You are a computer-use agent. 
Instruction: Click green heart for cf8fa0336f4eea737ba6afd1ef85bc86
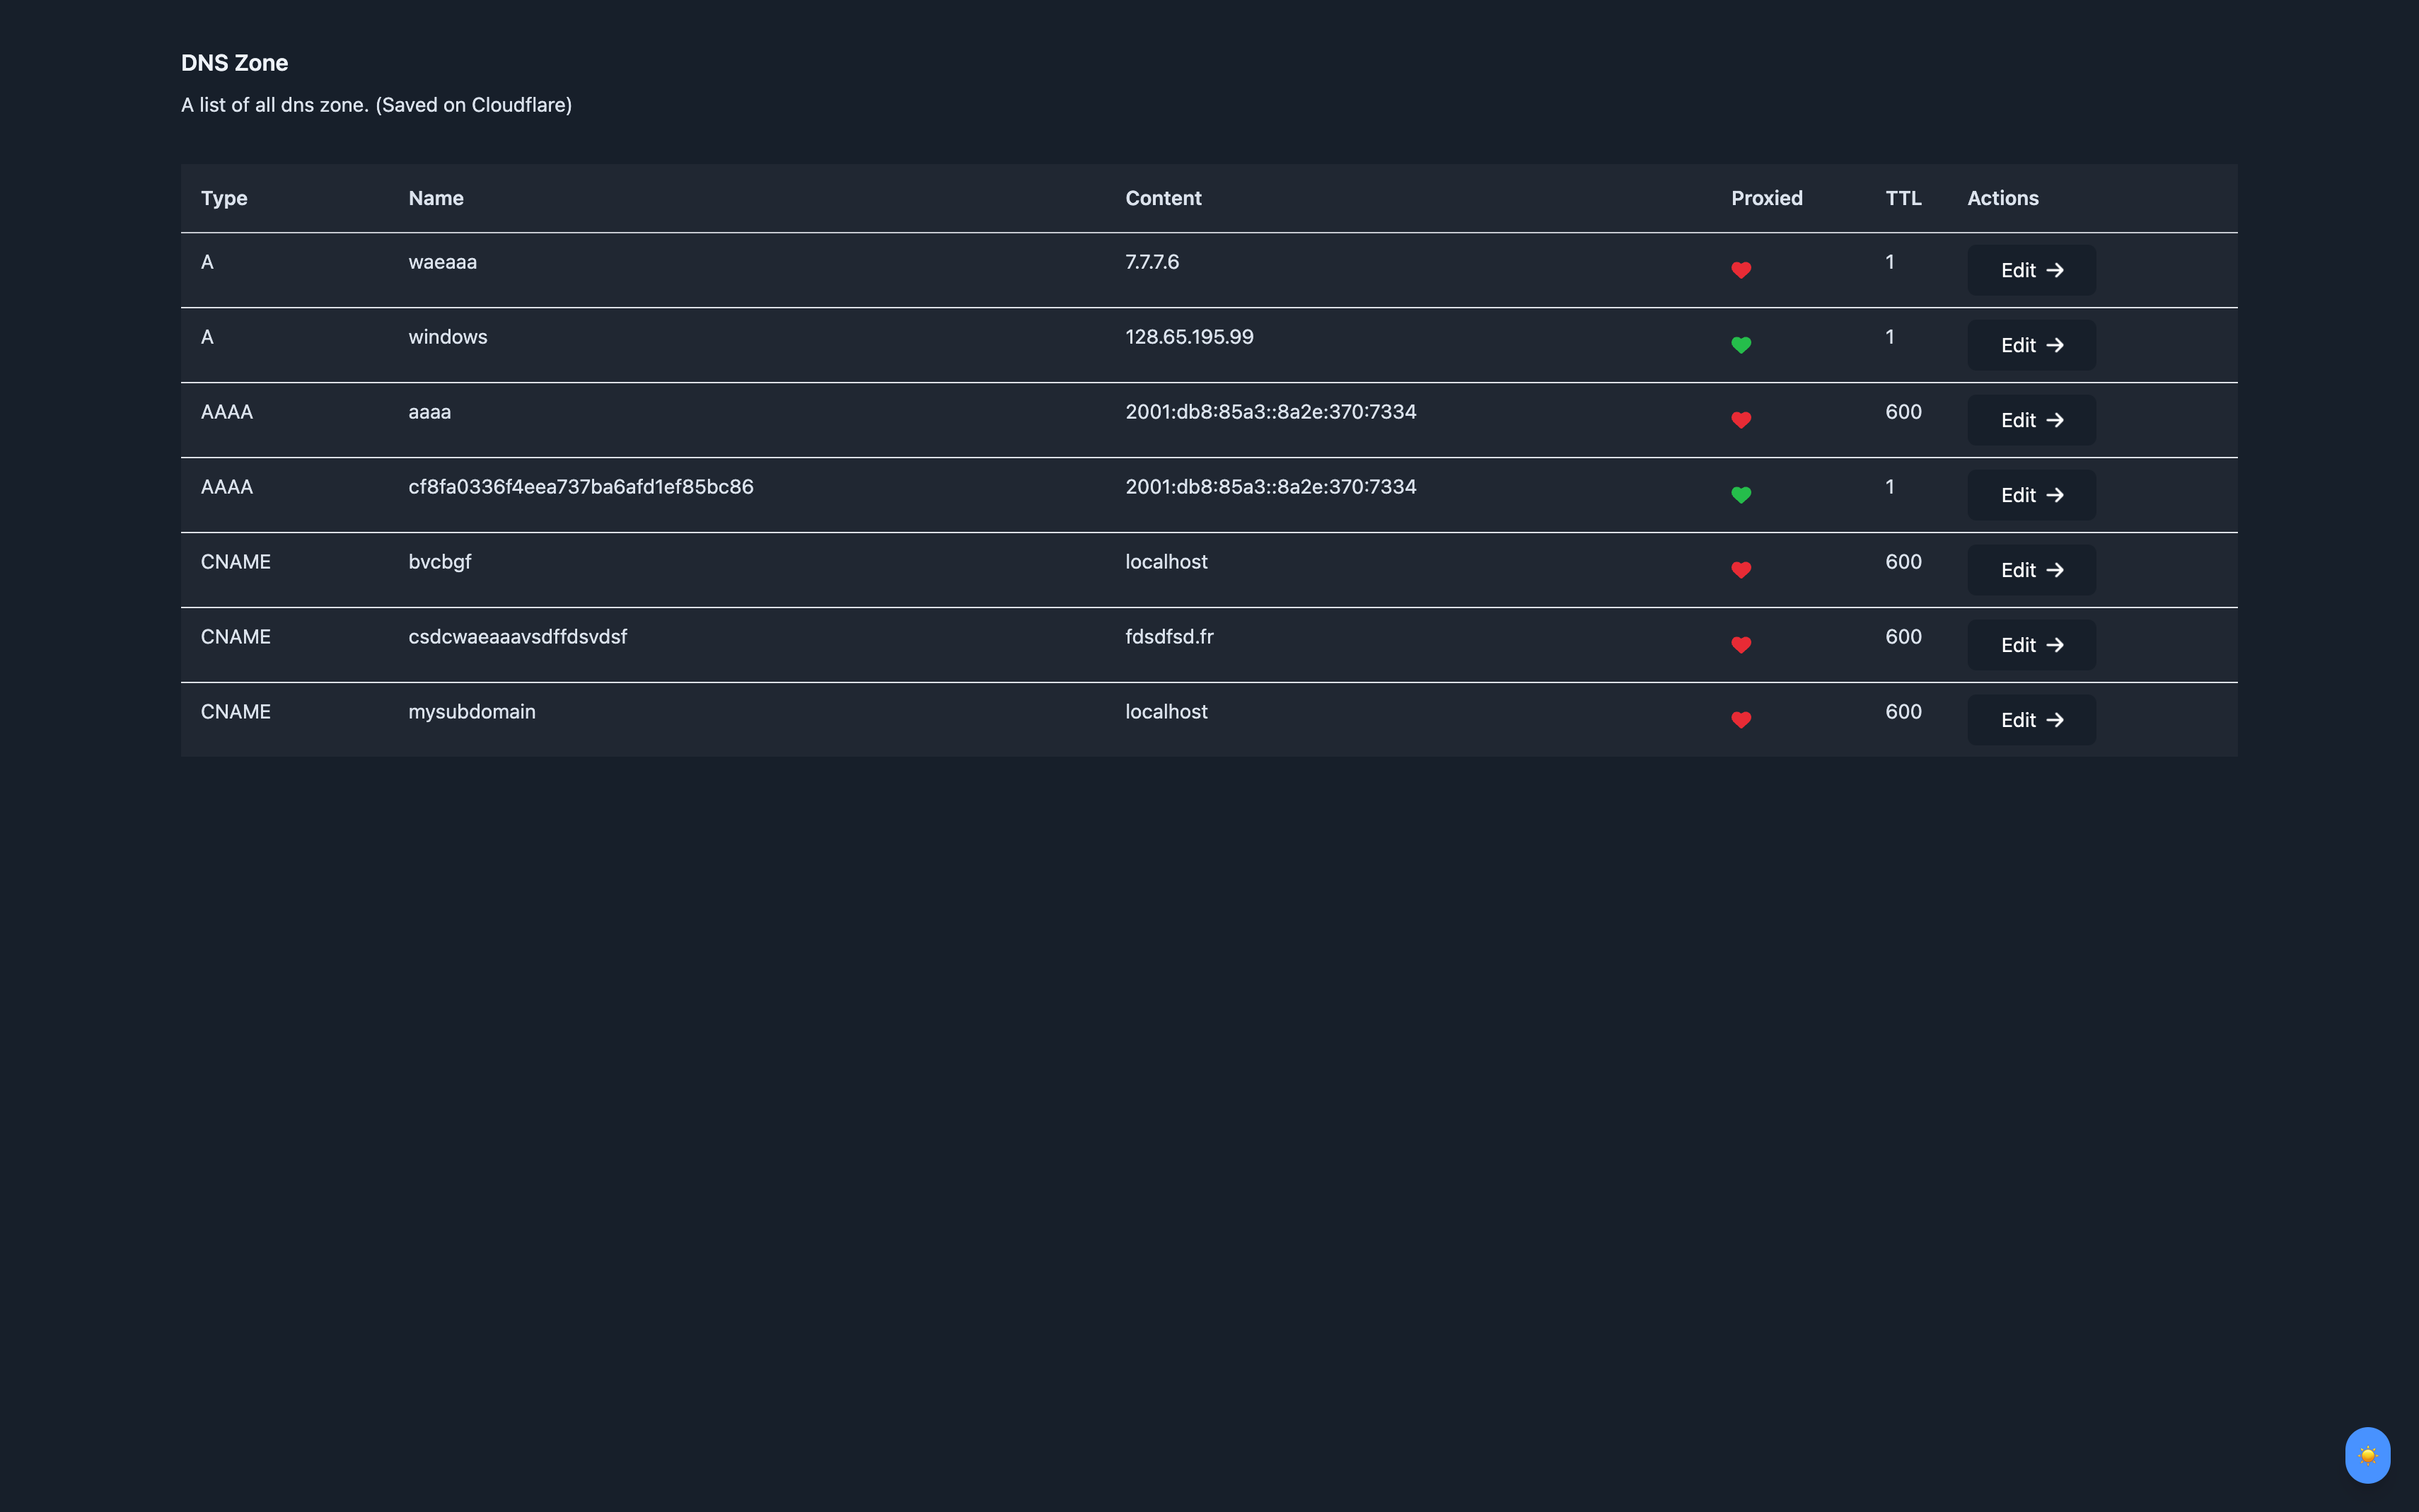pos(1741,494)
